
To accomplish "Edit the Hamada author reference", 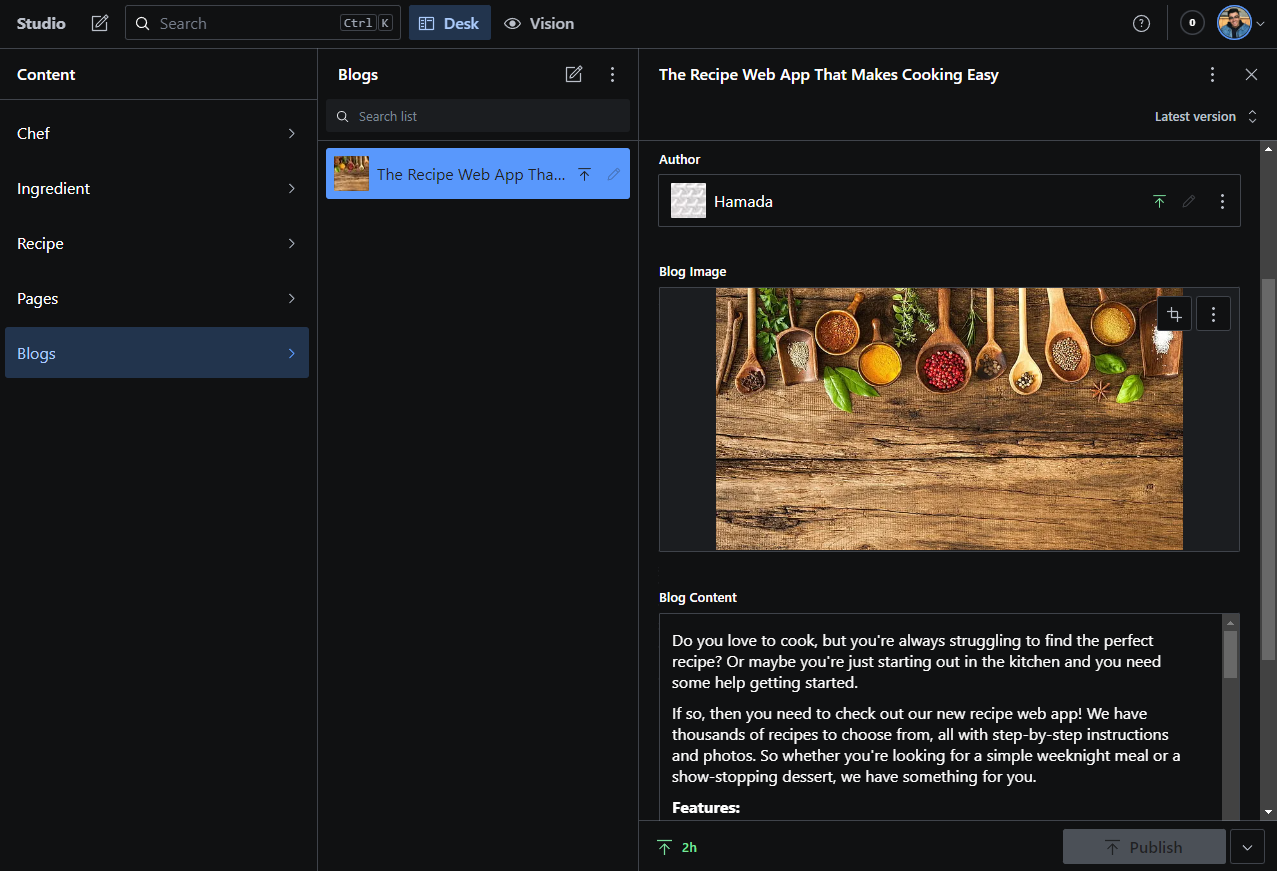I will 1189,200.
